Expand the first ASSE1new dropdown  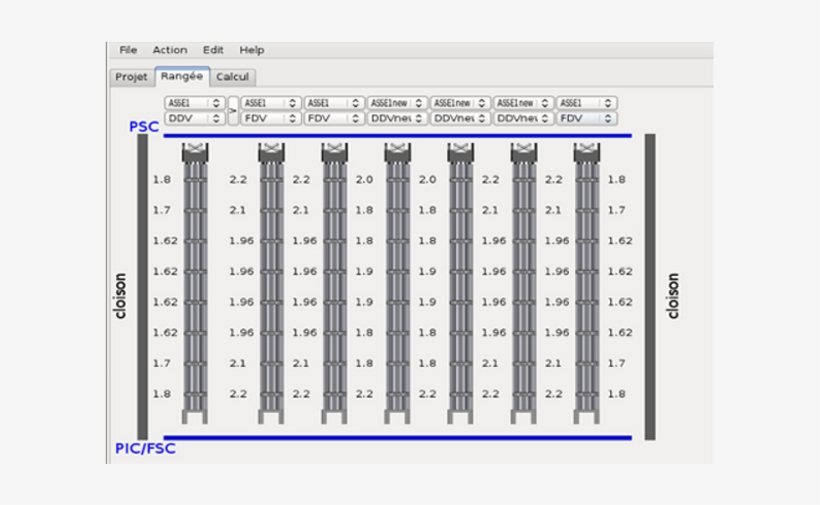397,103
